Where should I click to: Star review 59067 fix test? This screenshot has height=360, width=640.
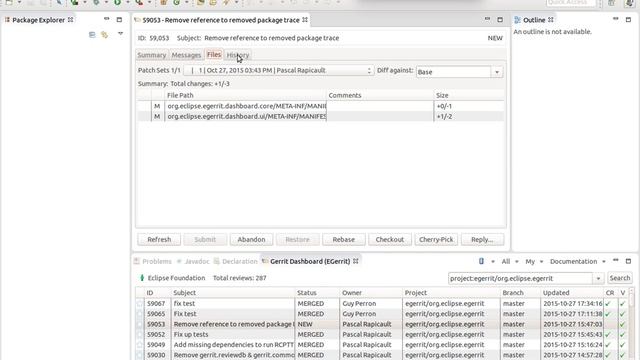tap(140, 304)
